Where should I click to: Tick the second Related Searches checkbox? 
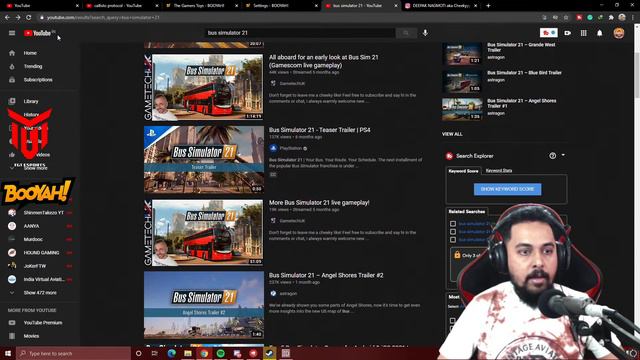coord(453,231)
